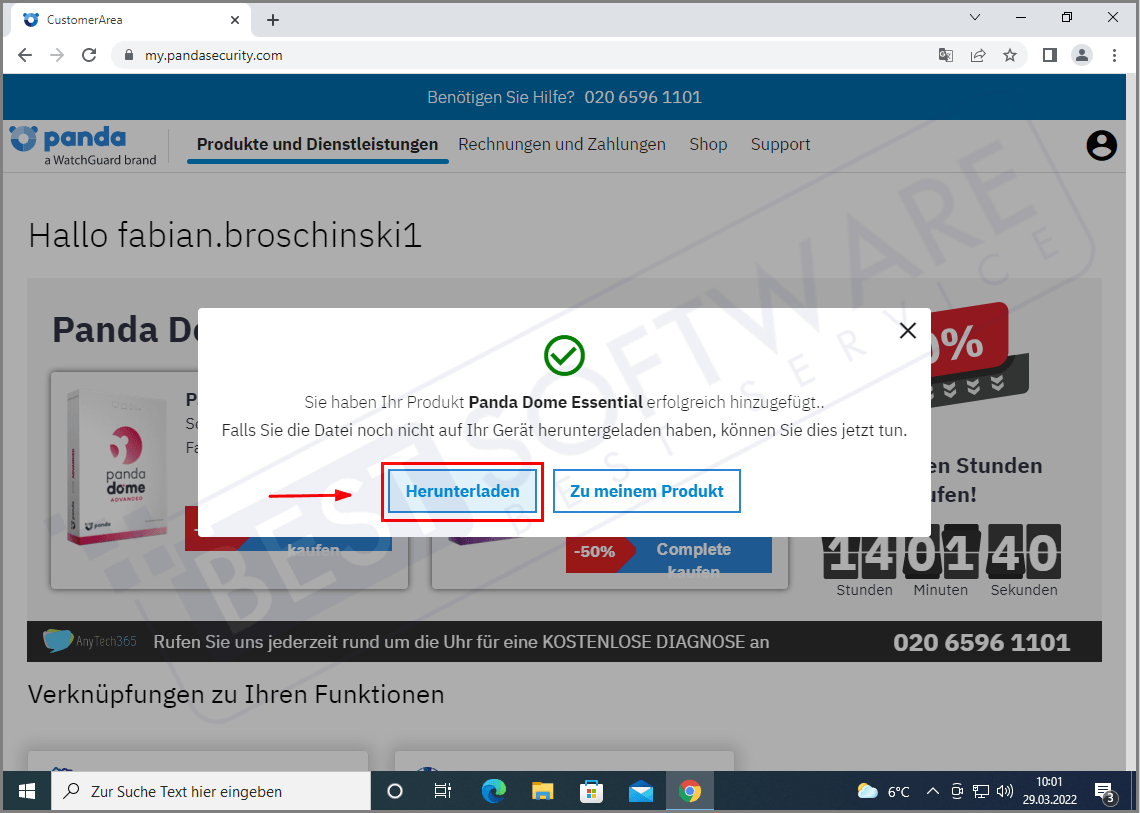Click the share page icon

click(x=978, y=55)
